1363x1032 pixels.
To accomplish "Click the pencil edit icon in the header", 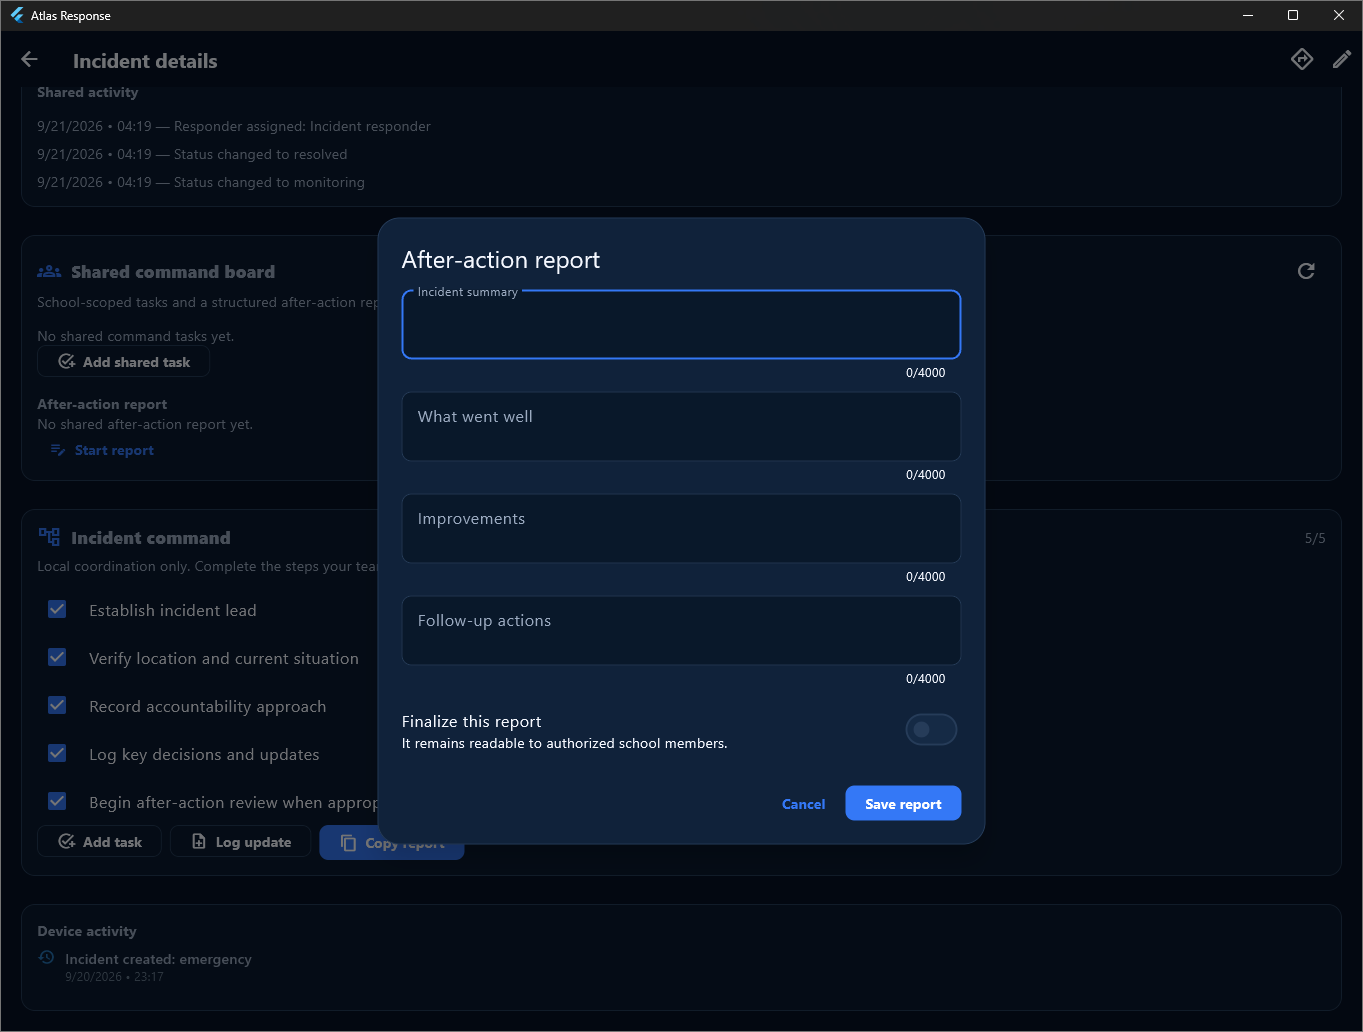I will [1342, 60].
